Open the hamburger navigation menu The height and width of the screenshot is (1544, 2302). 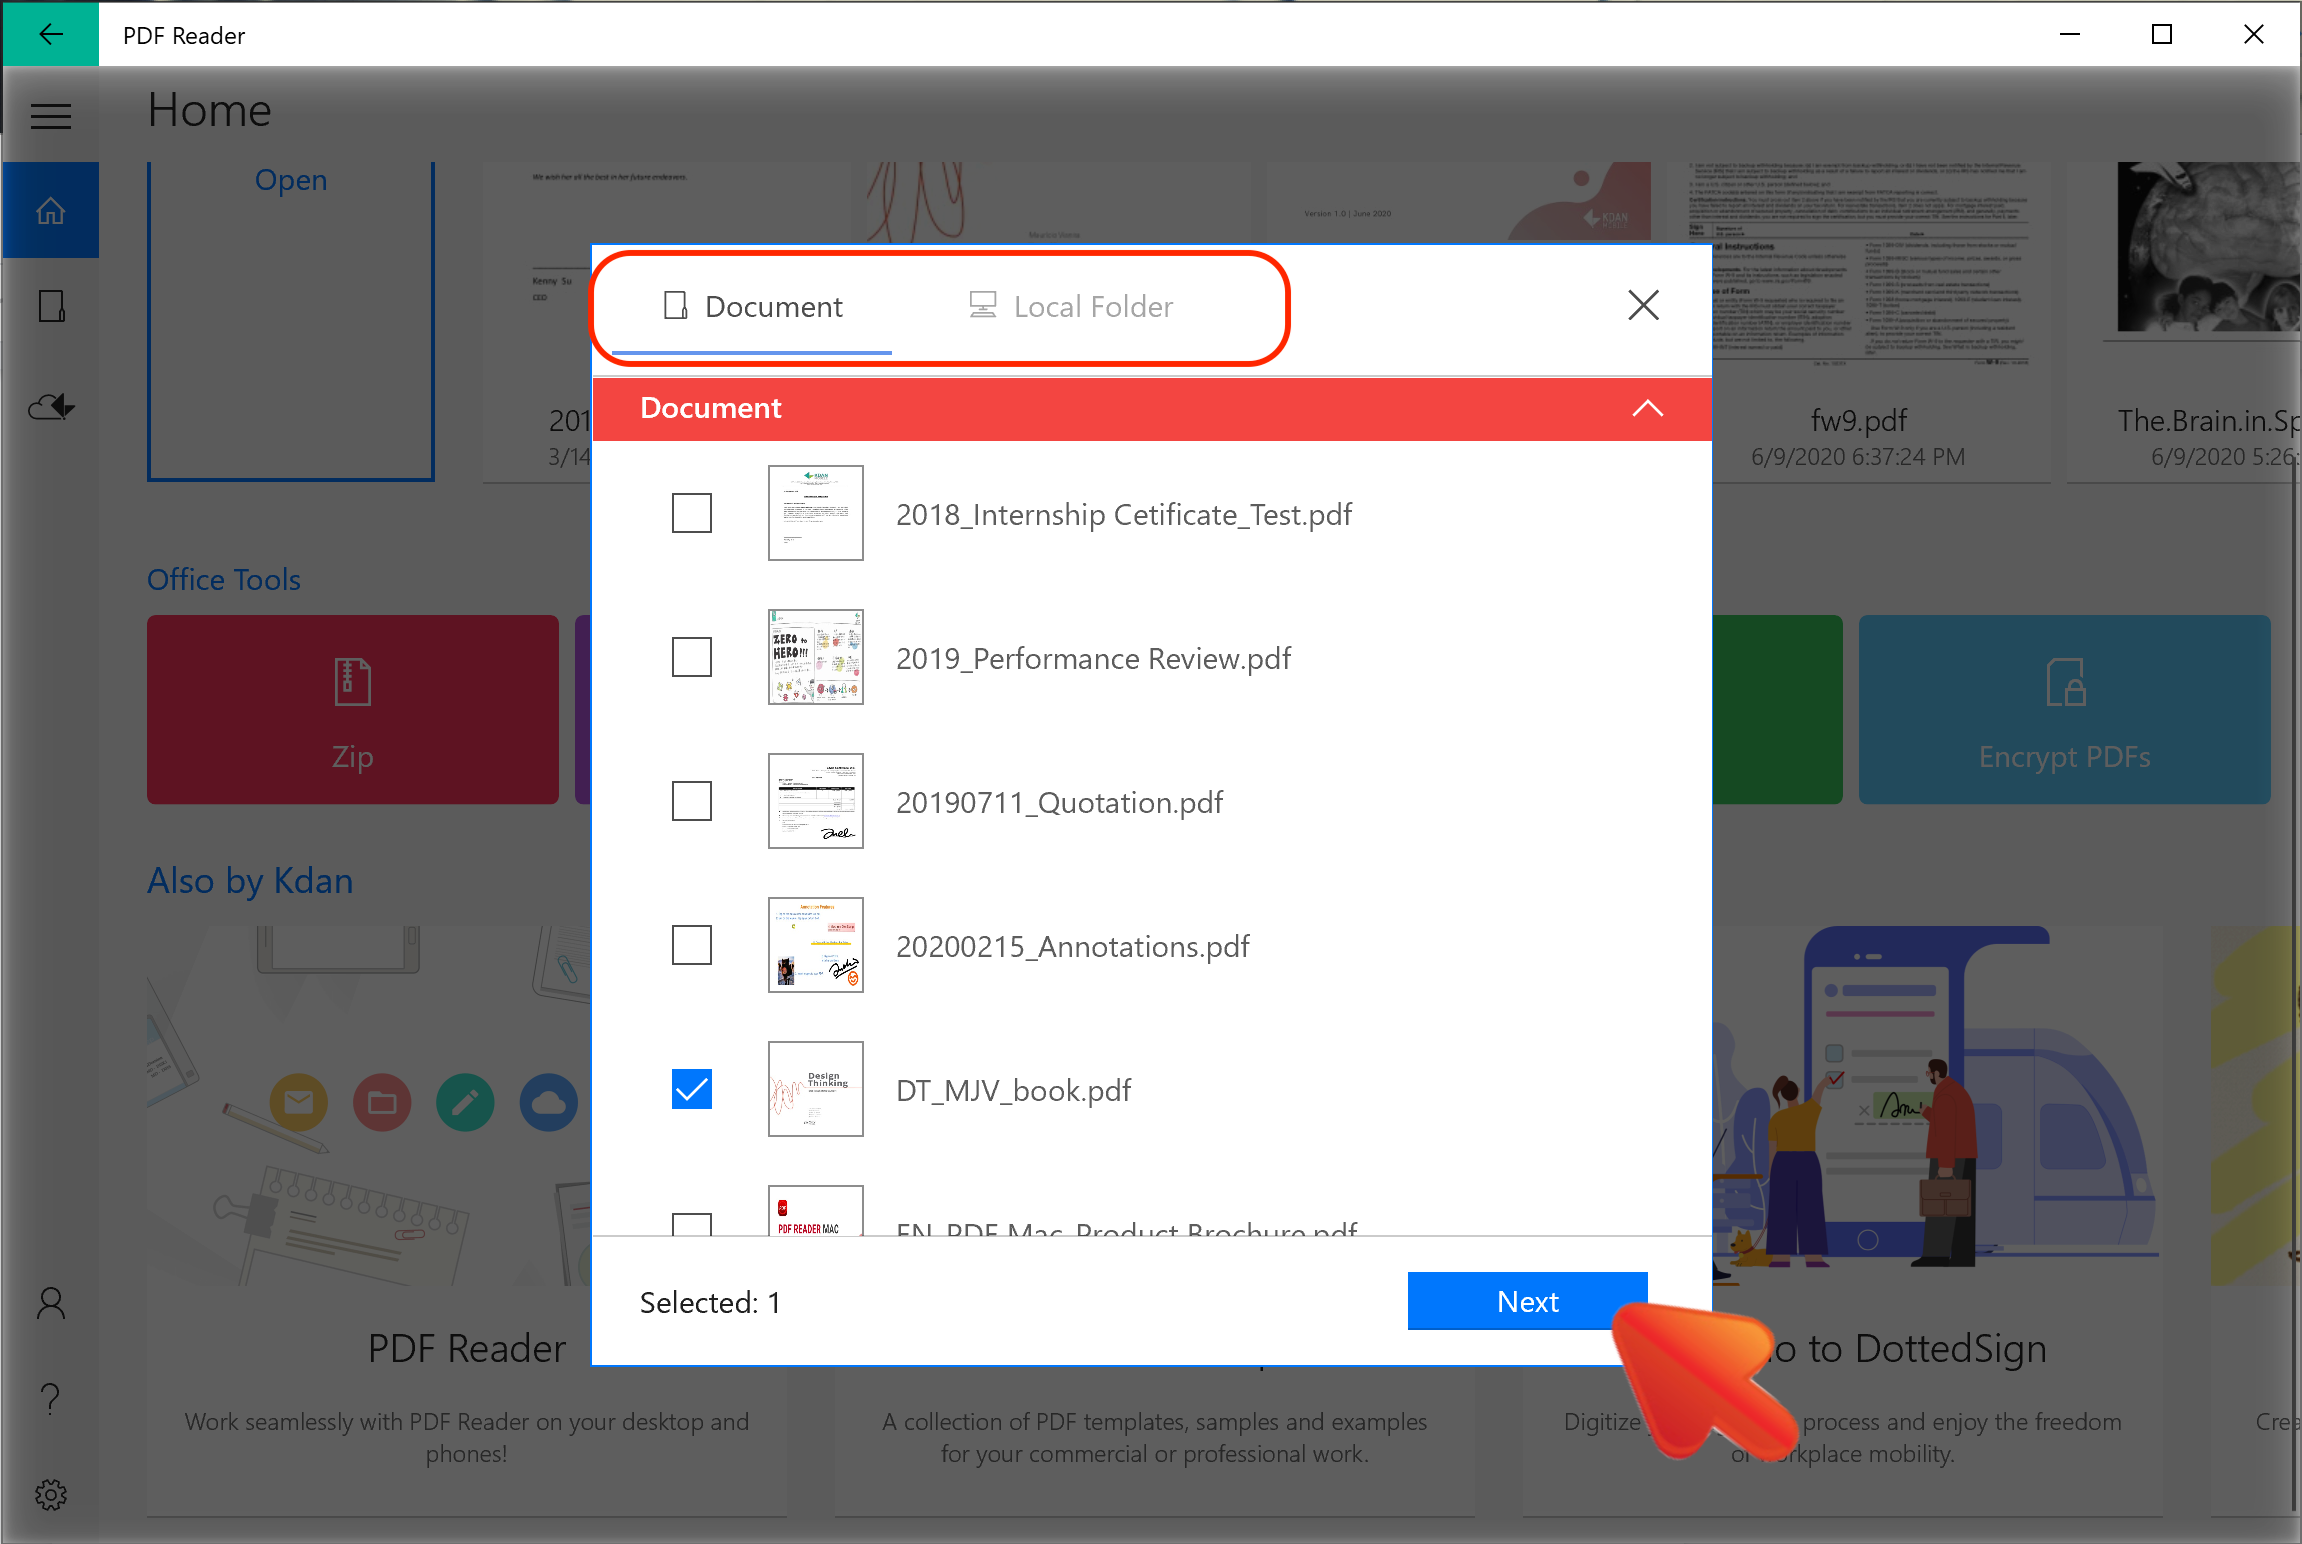(x=50, y=117)
